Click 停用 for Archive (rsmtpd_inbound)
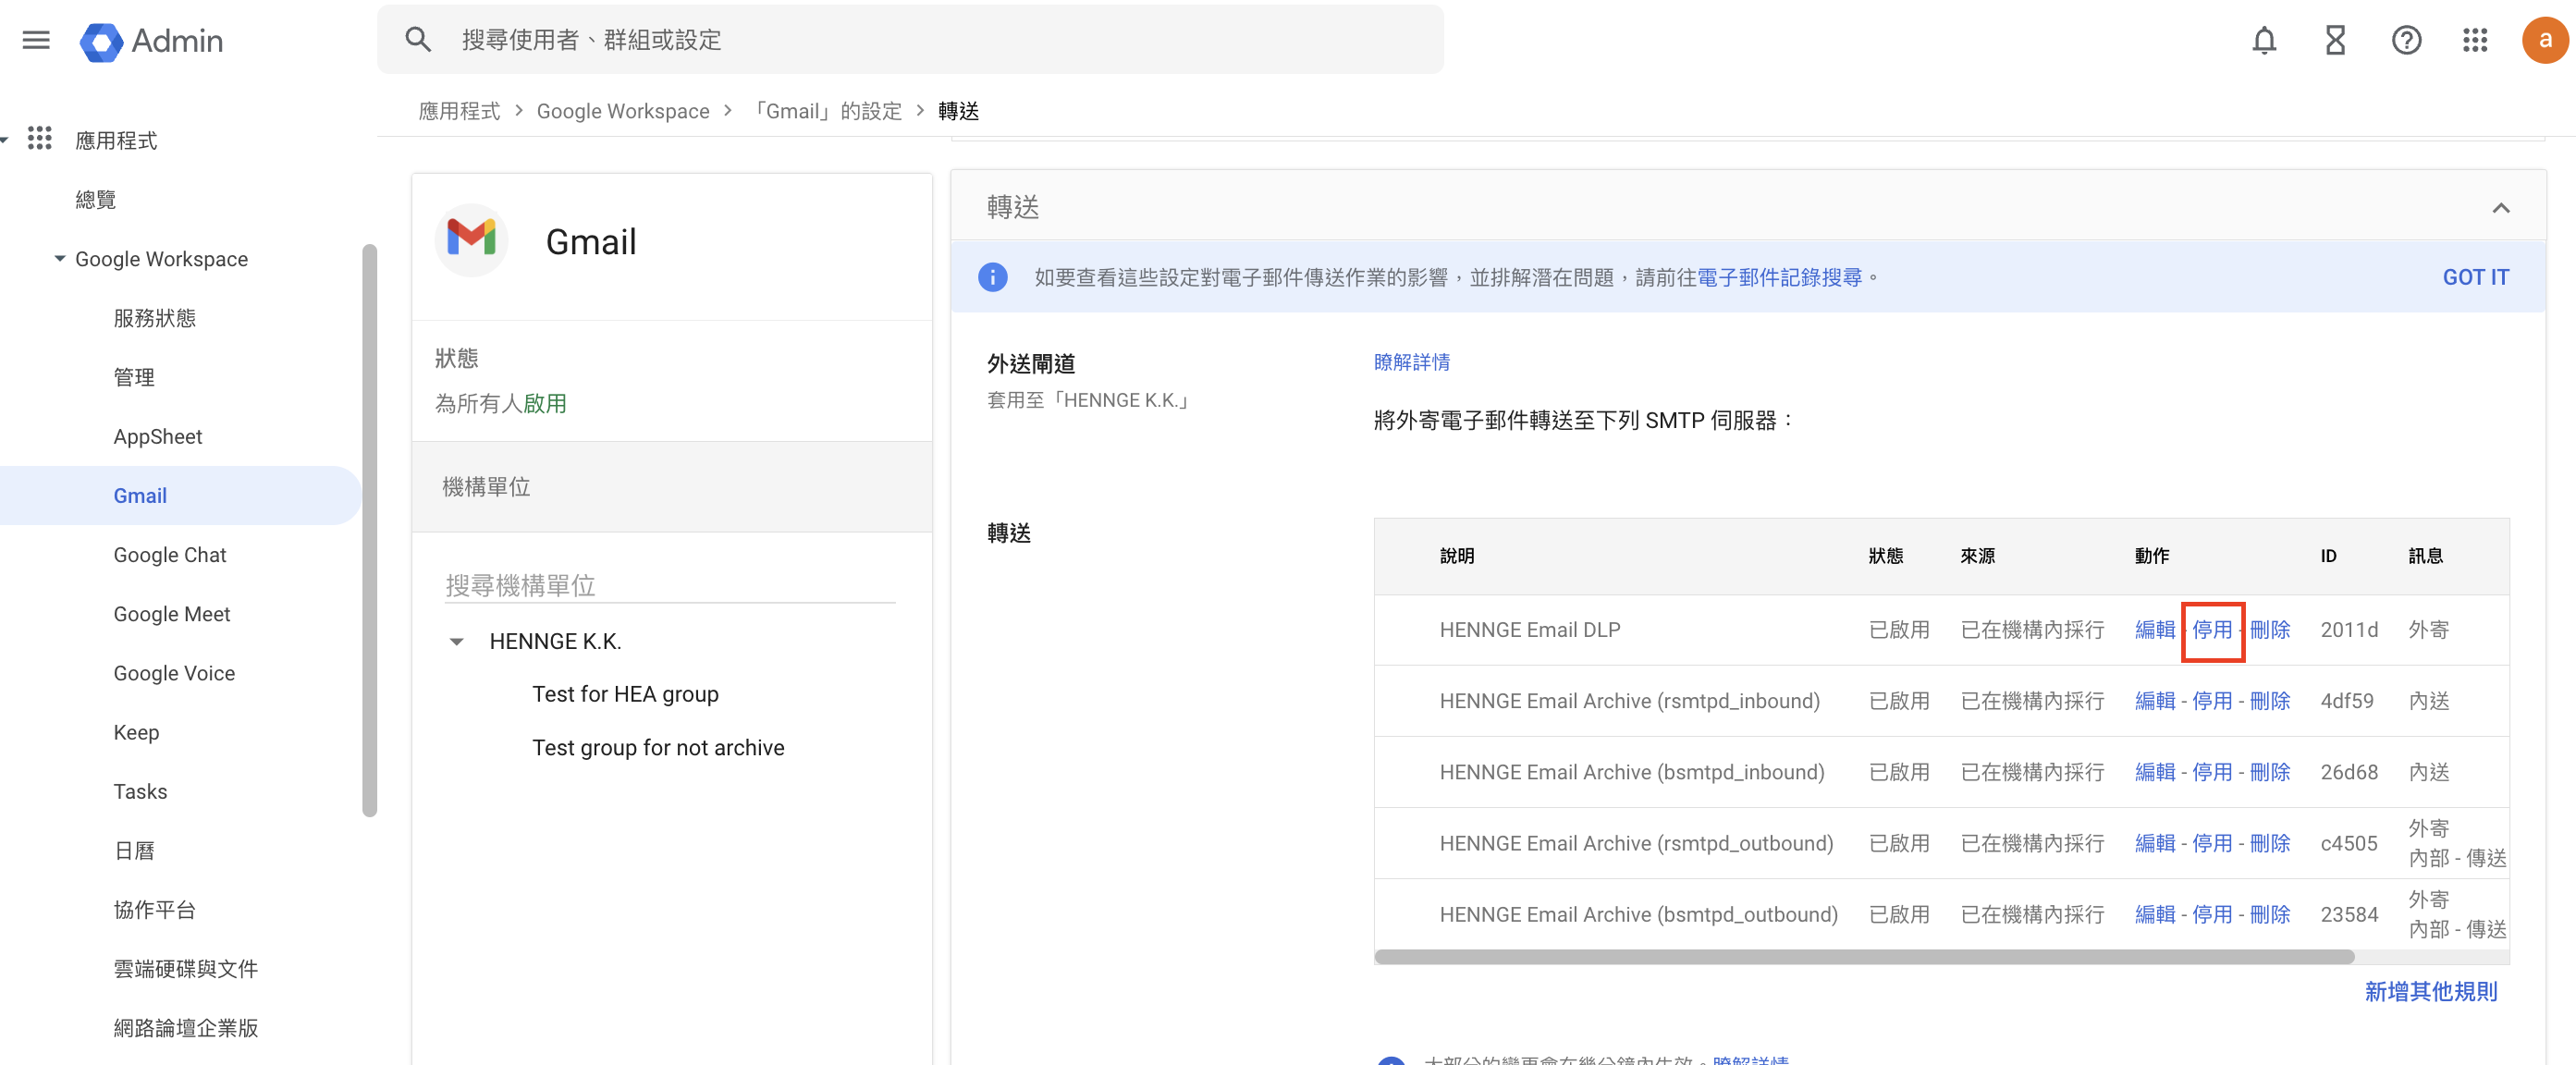The image size is (2576, 1065). coord(2212,701)
